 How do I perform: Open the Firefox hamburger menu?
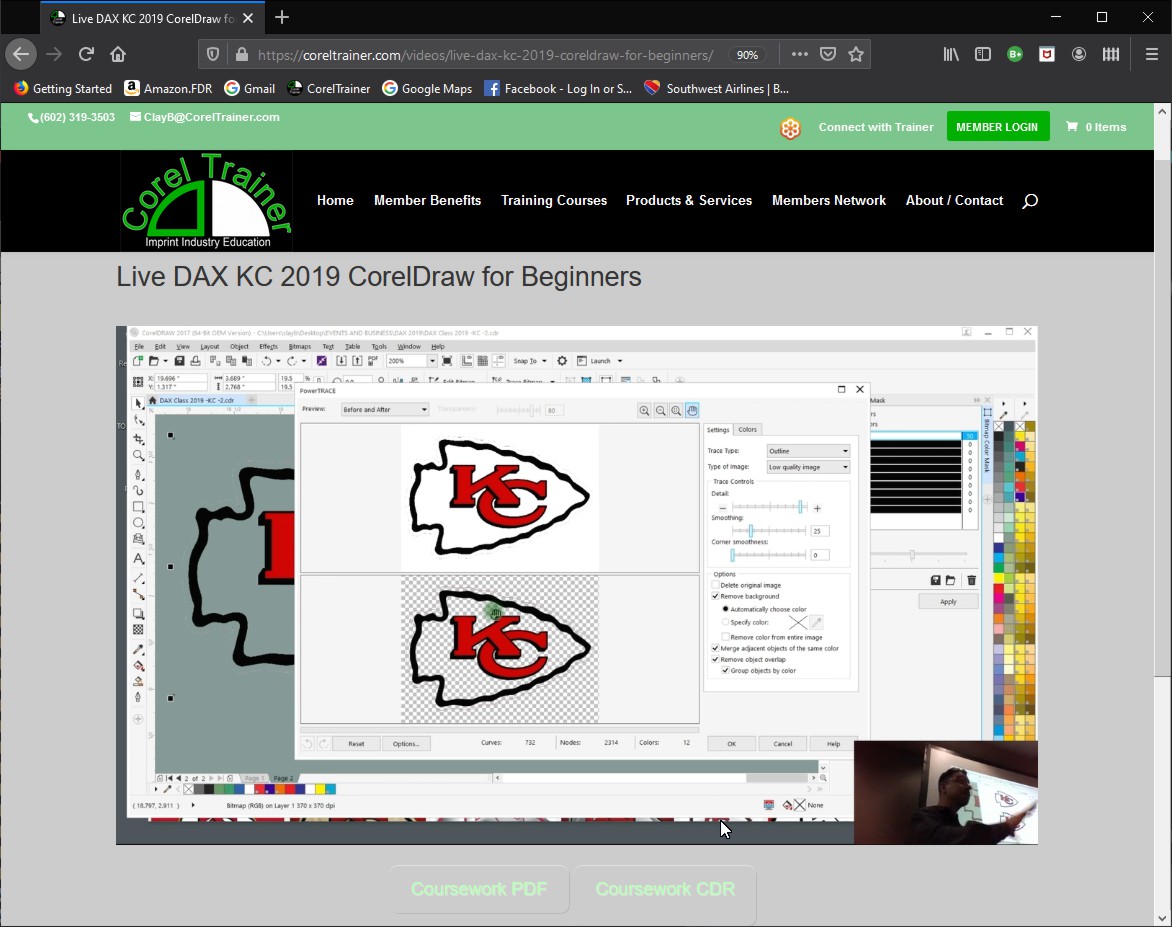pos(1151,54)
